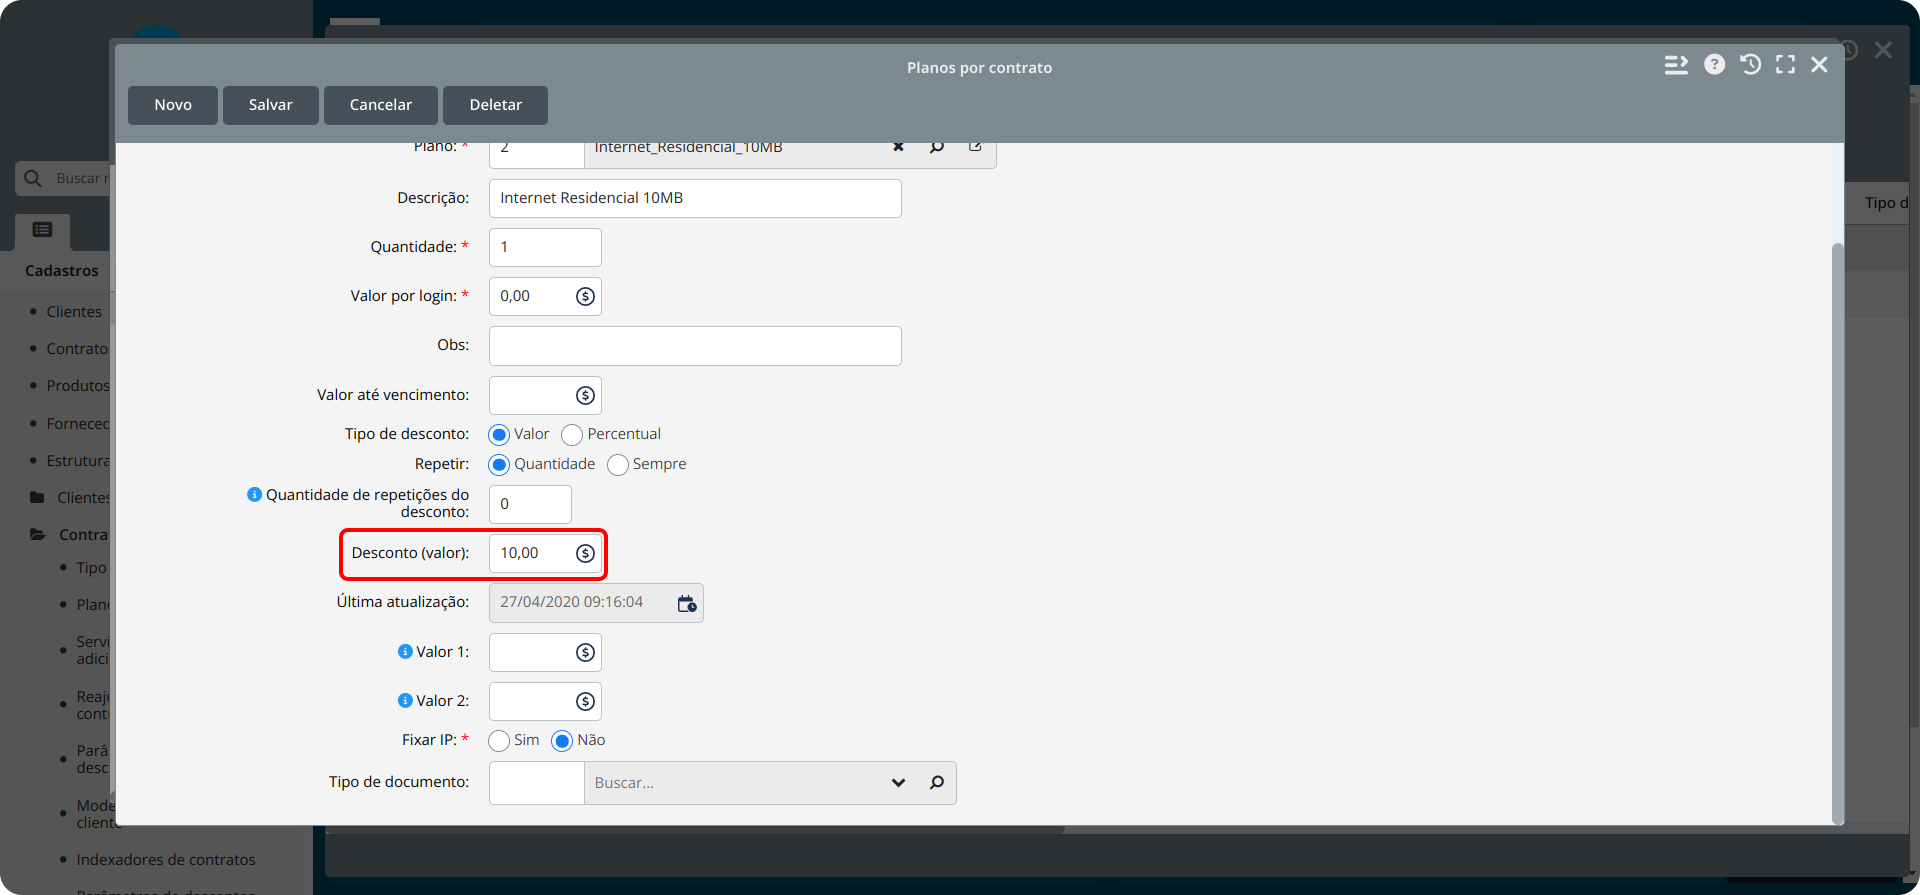This screenshot has height=895, width=1920.
Task: Open the Produtos sidebar menu item
Action: [x=78, y=386]
